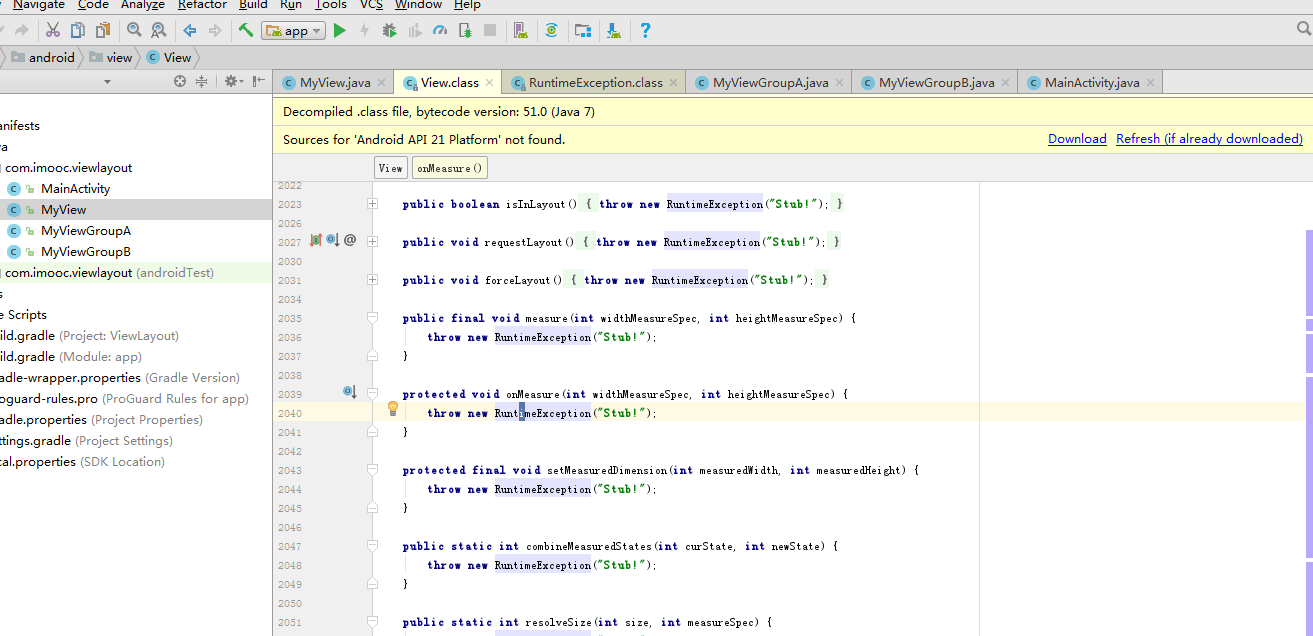1313x636 pixels.
Task: Collapse the setMeasuredDimension() method fold
Action: 373,470
